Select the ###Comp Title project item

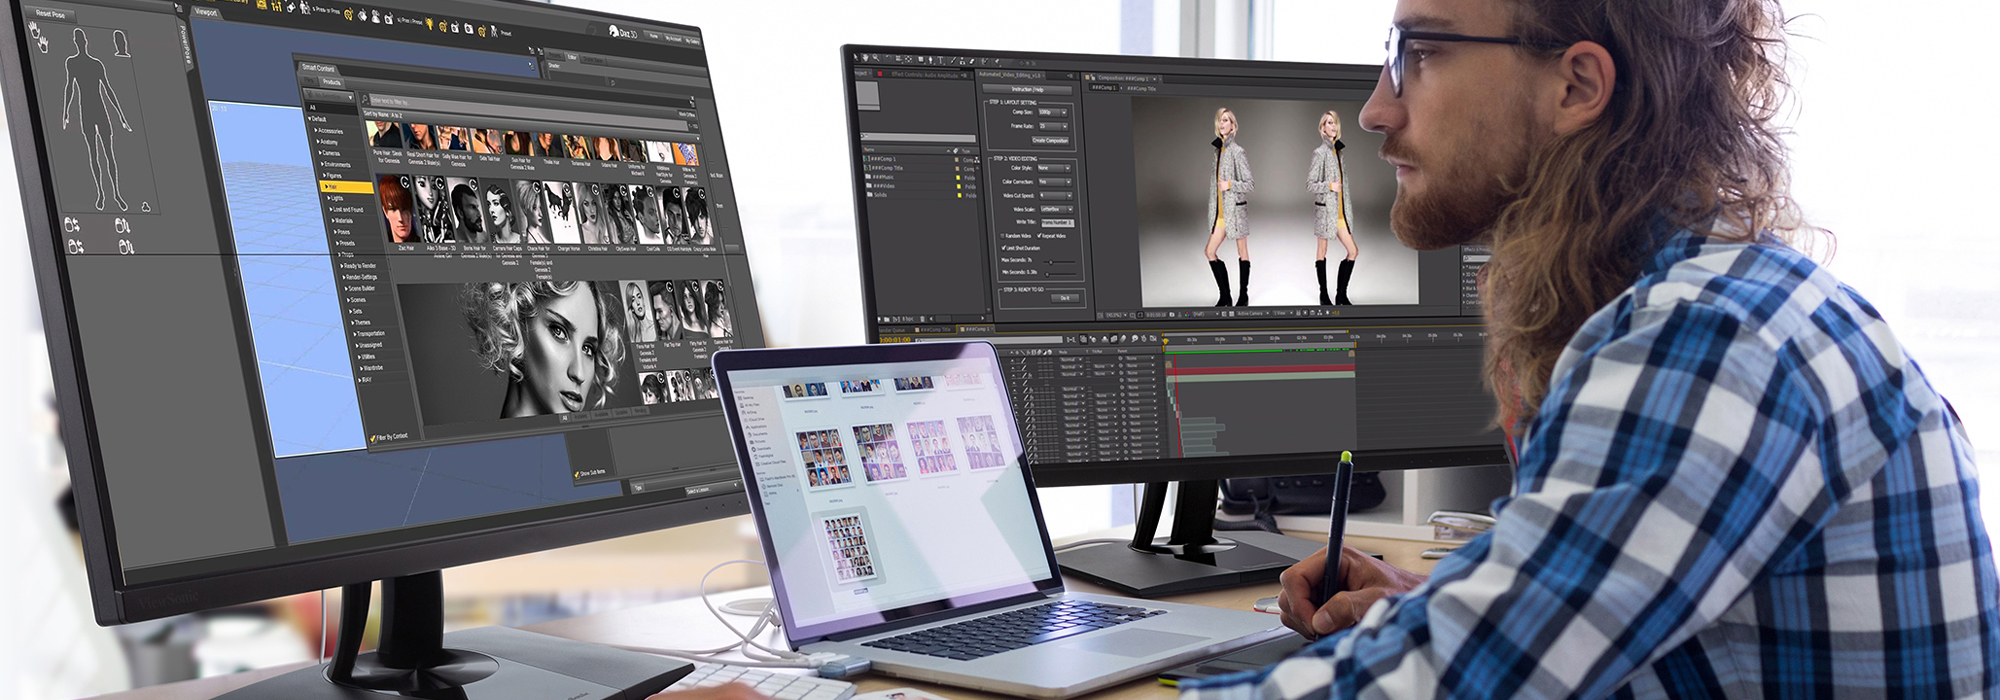(x=887, y=168)
